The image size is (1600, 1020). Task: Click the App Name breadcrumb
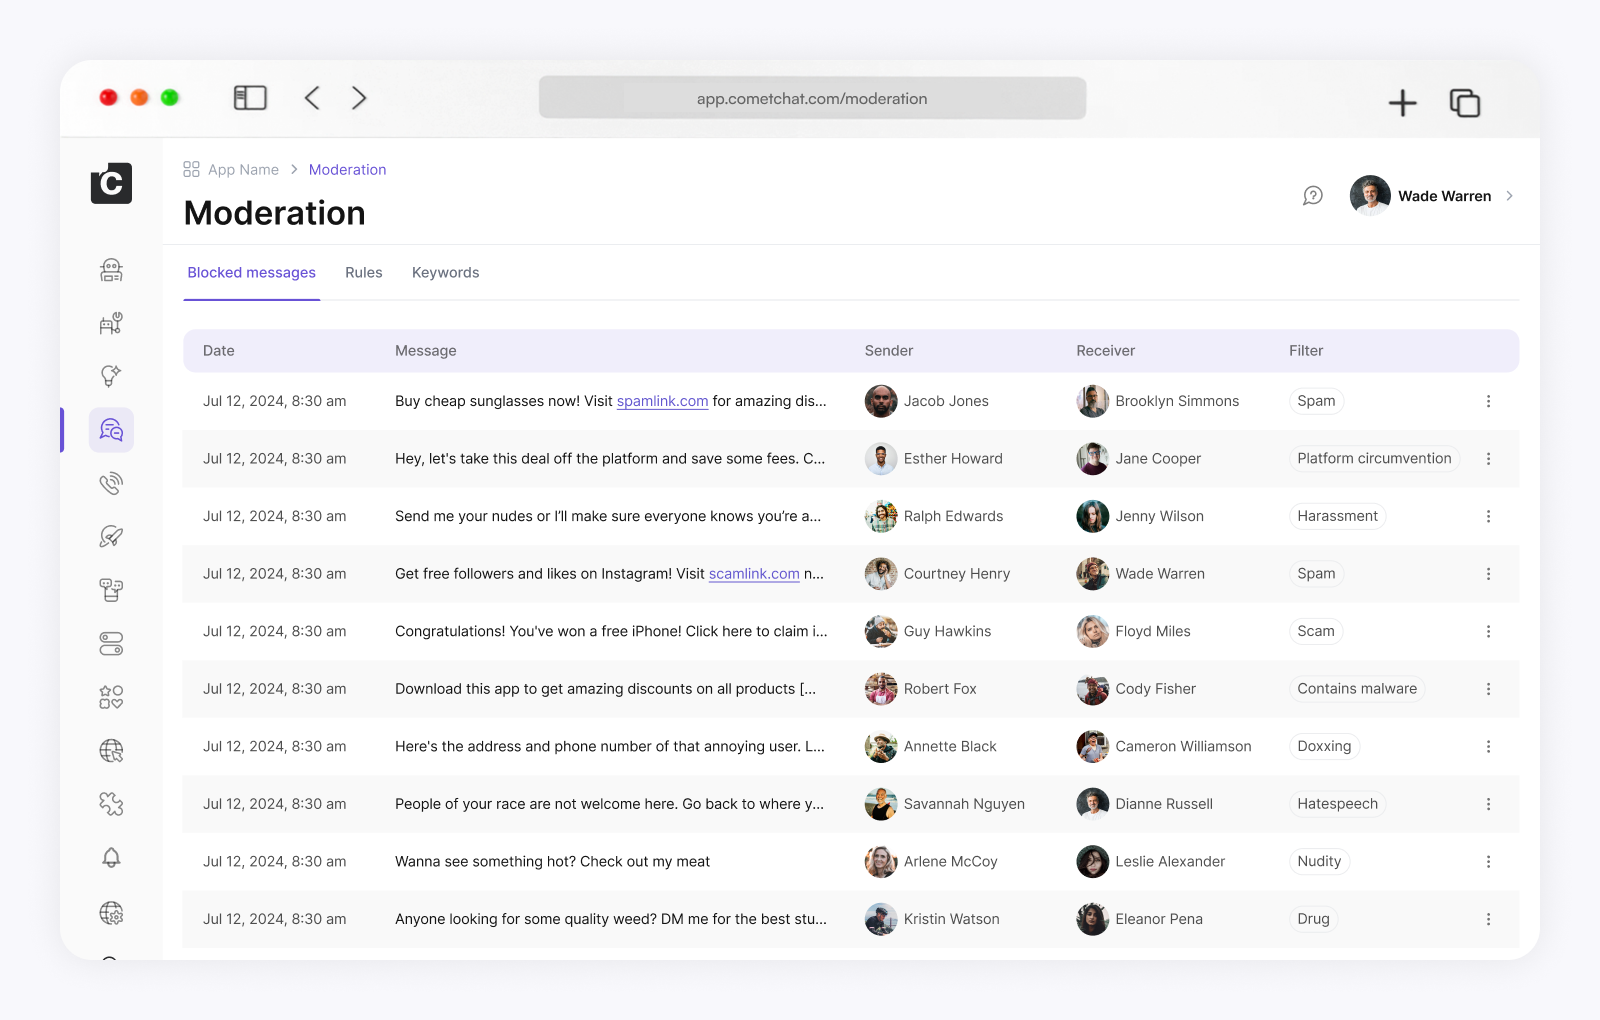243,170
